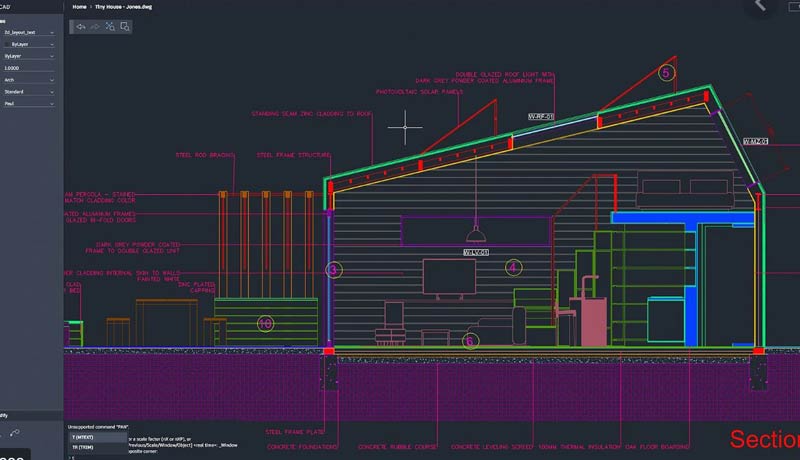
Task: Click the Redo arrow in the toolbar
Action: (95, 27)
